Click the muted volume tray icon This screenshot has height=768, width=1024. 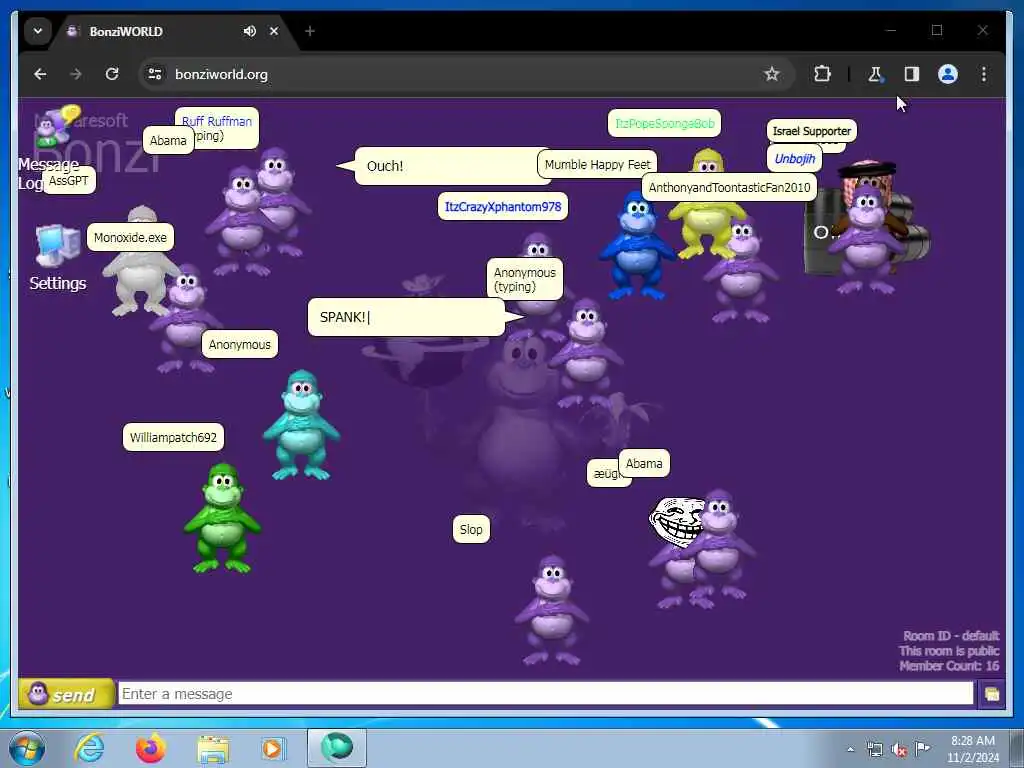coord(899,749)
